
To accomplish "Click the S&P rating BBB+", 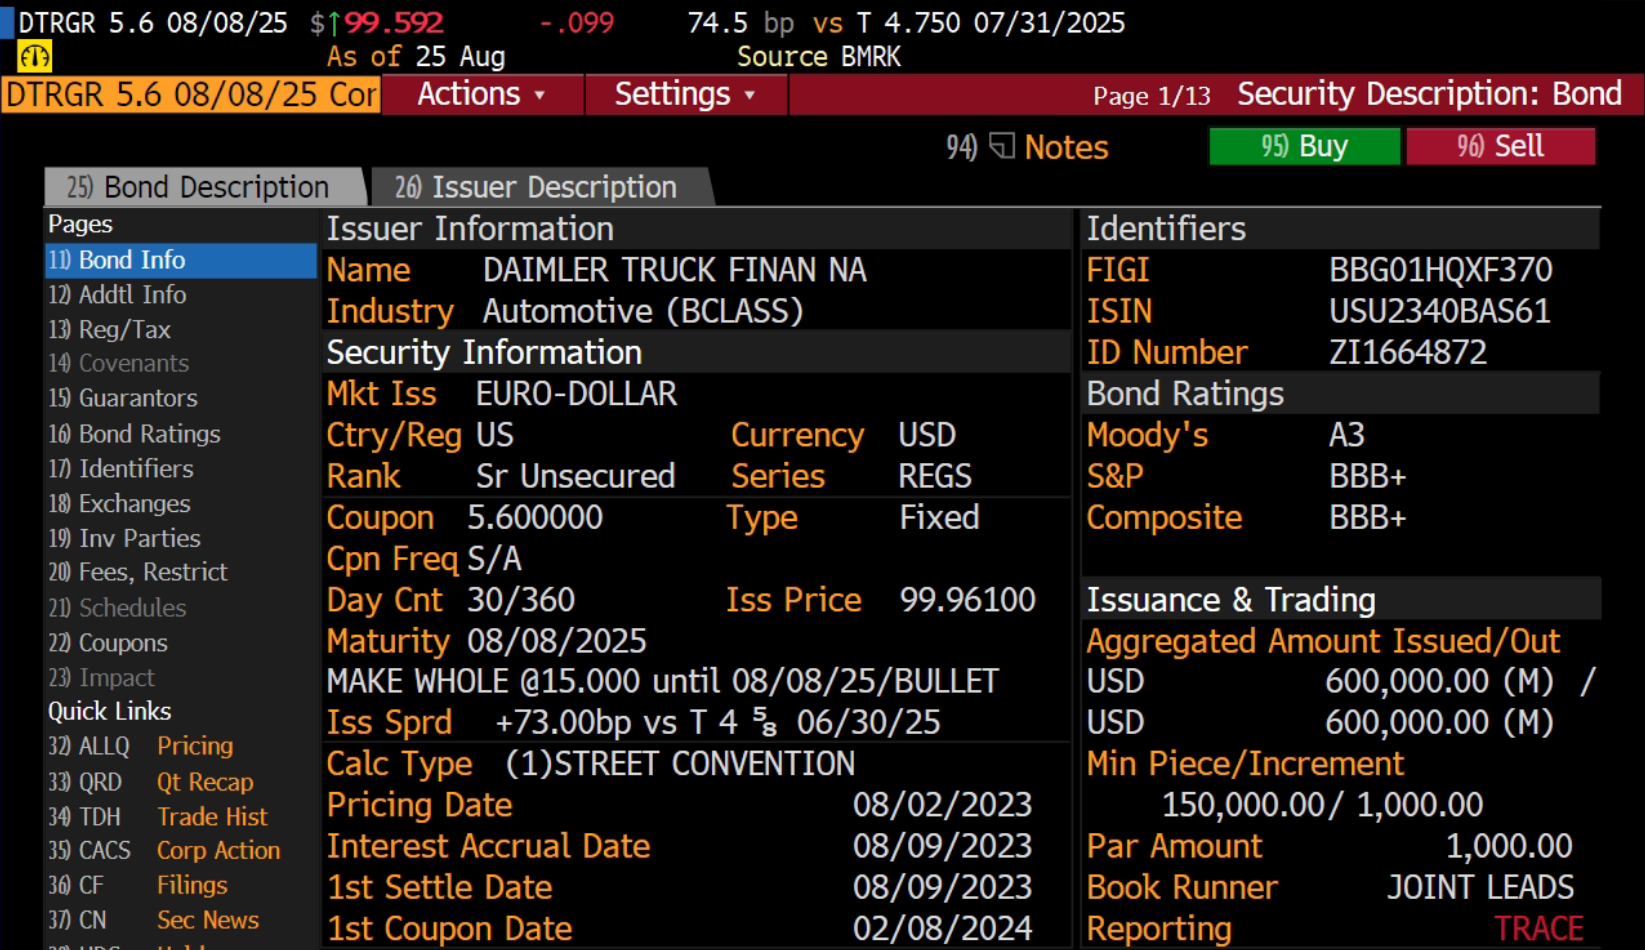I will 1367,476.
